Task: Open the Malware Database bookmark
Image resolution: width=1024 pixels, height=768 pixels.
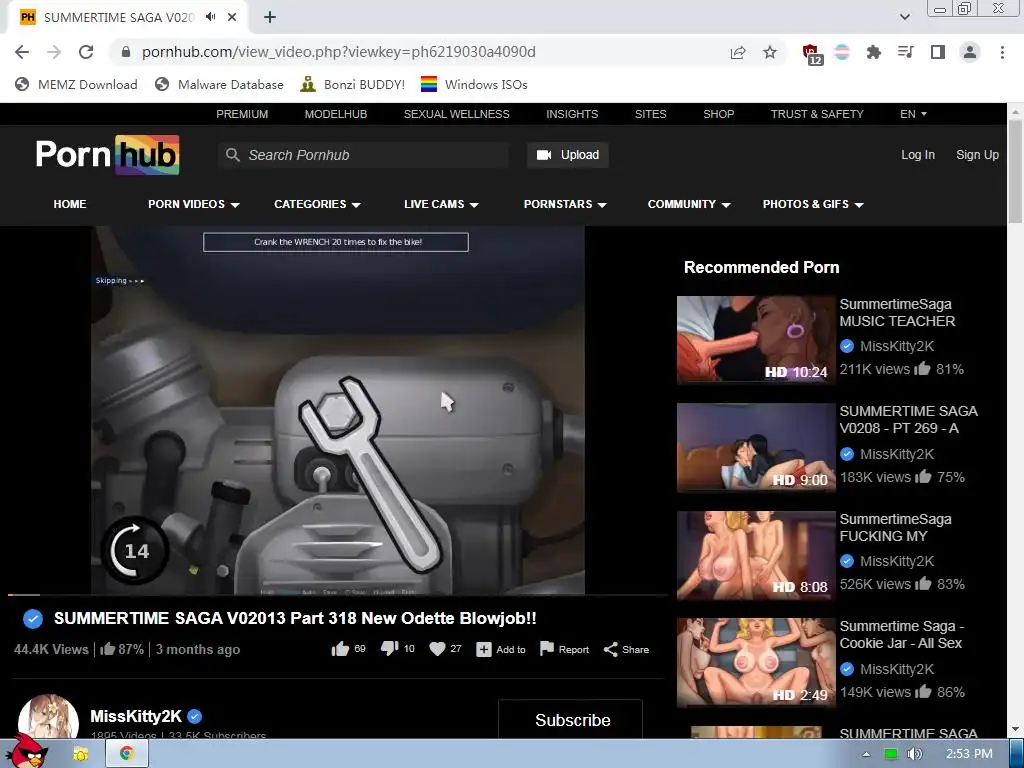Action: (219, 84)
